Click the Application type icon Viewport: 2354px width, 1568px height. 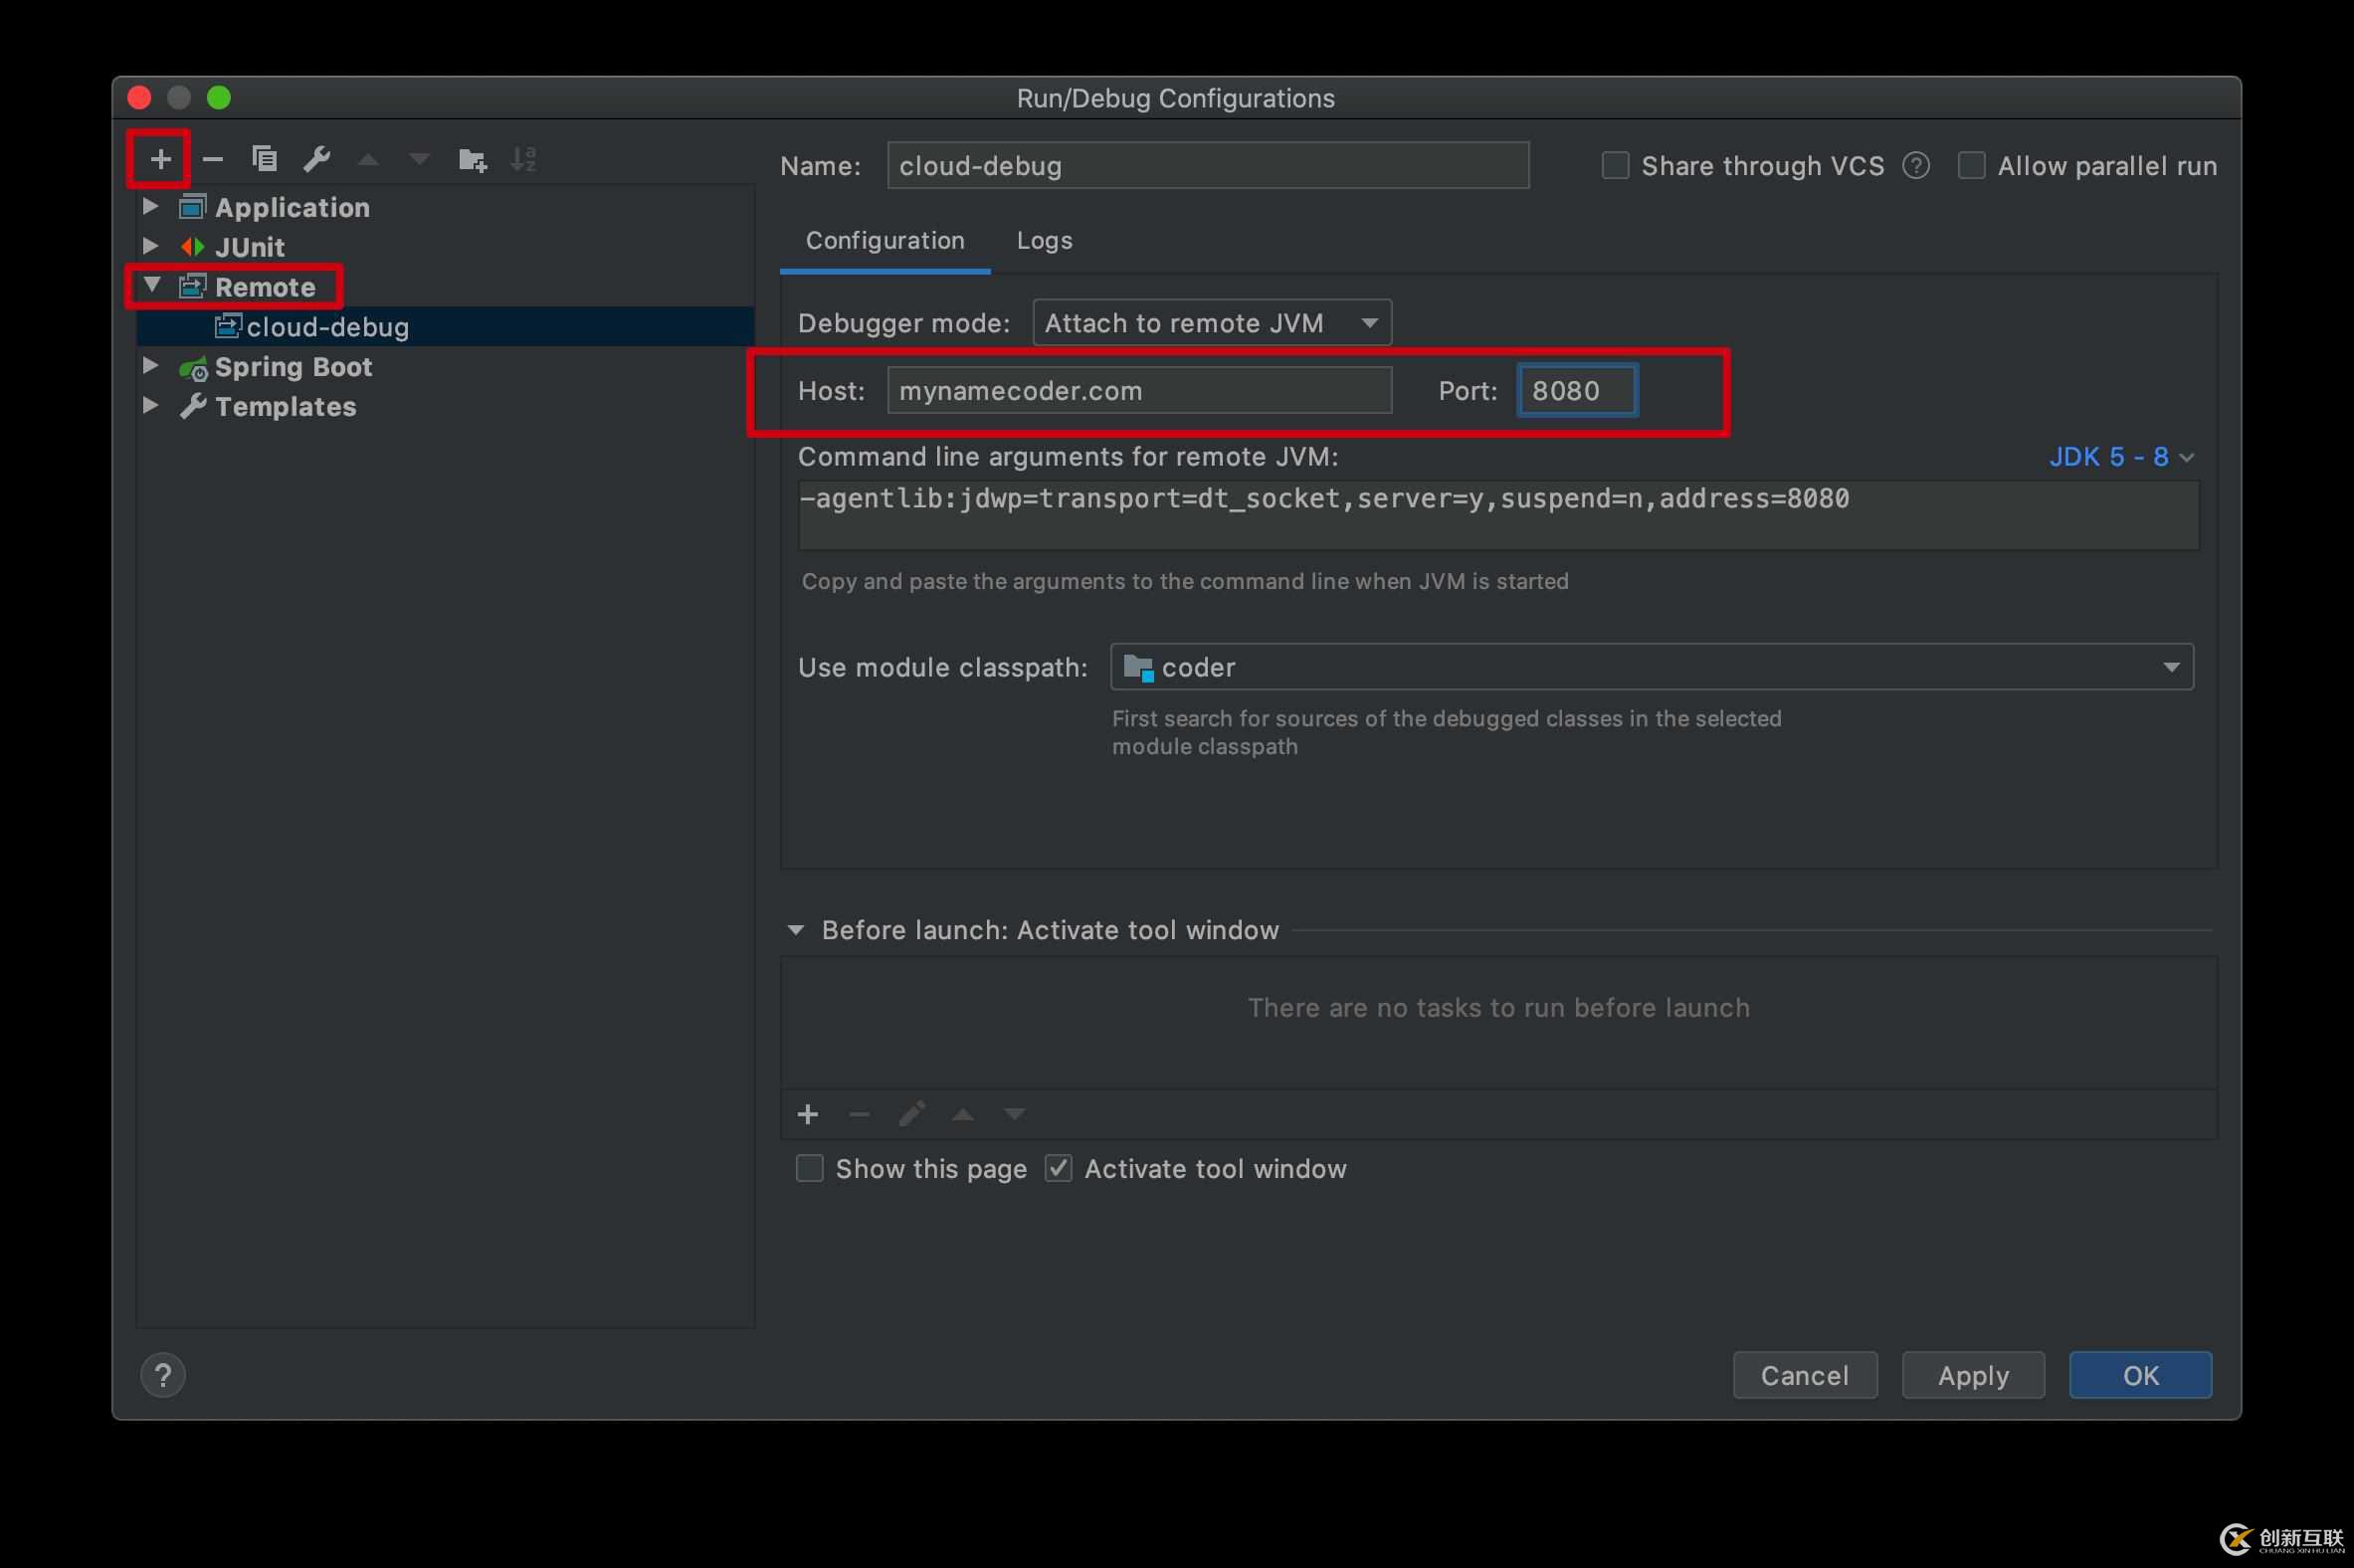[x=193, y=207]
